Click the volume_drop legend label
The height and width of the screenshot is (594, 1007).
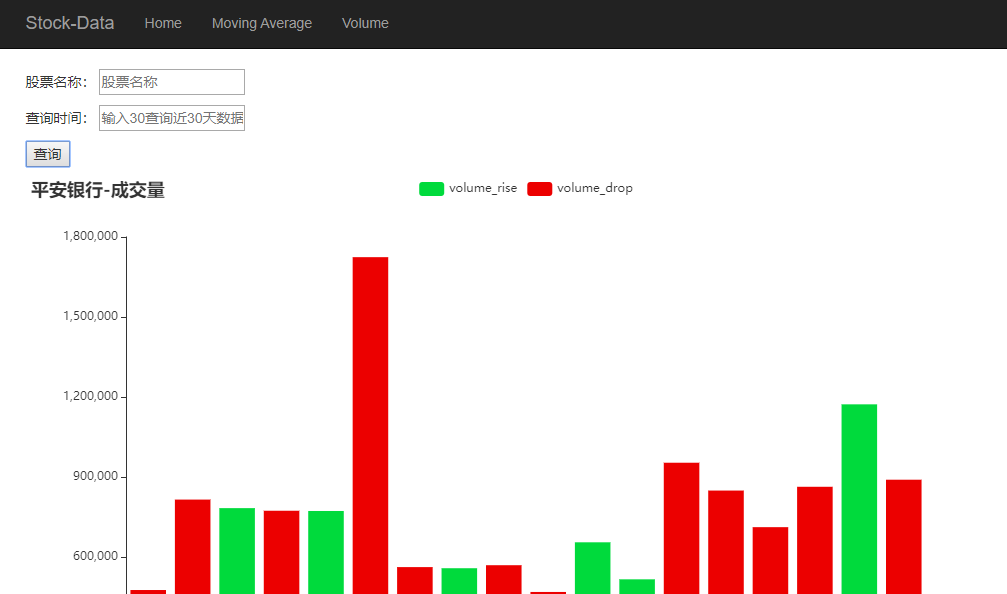click(595, 188)
